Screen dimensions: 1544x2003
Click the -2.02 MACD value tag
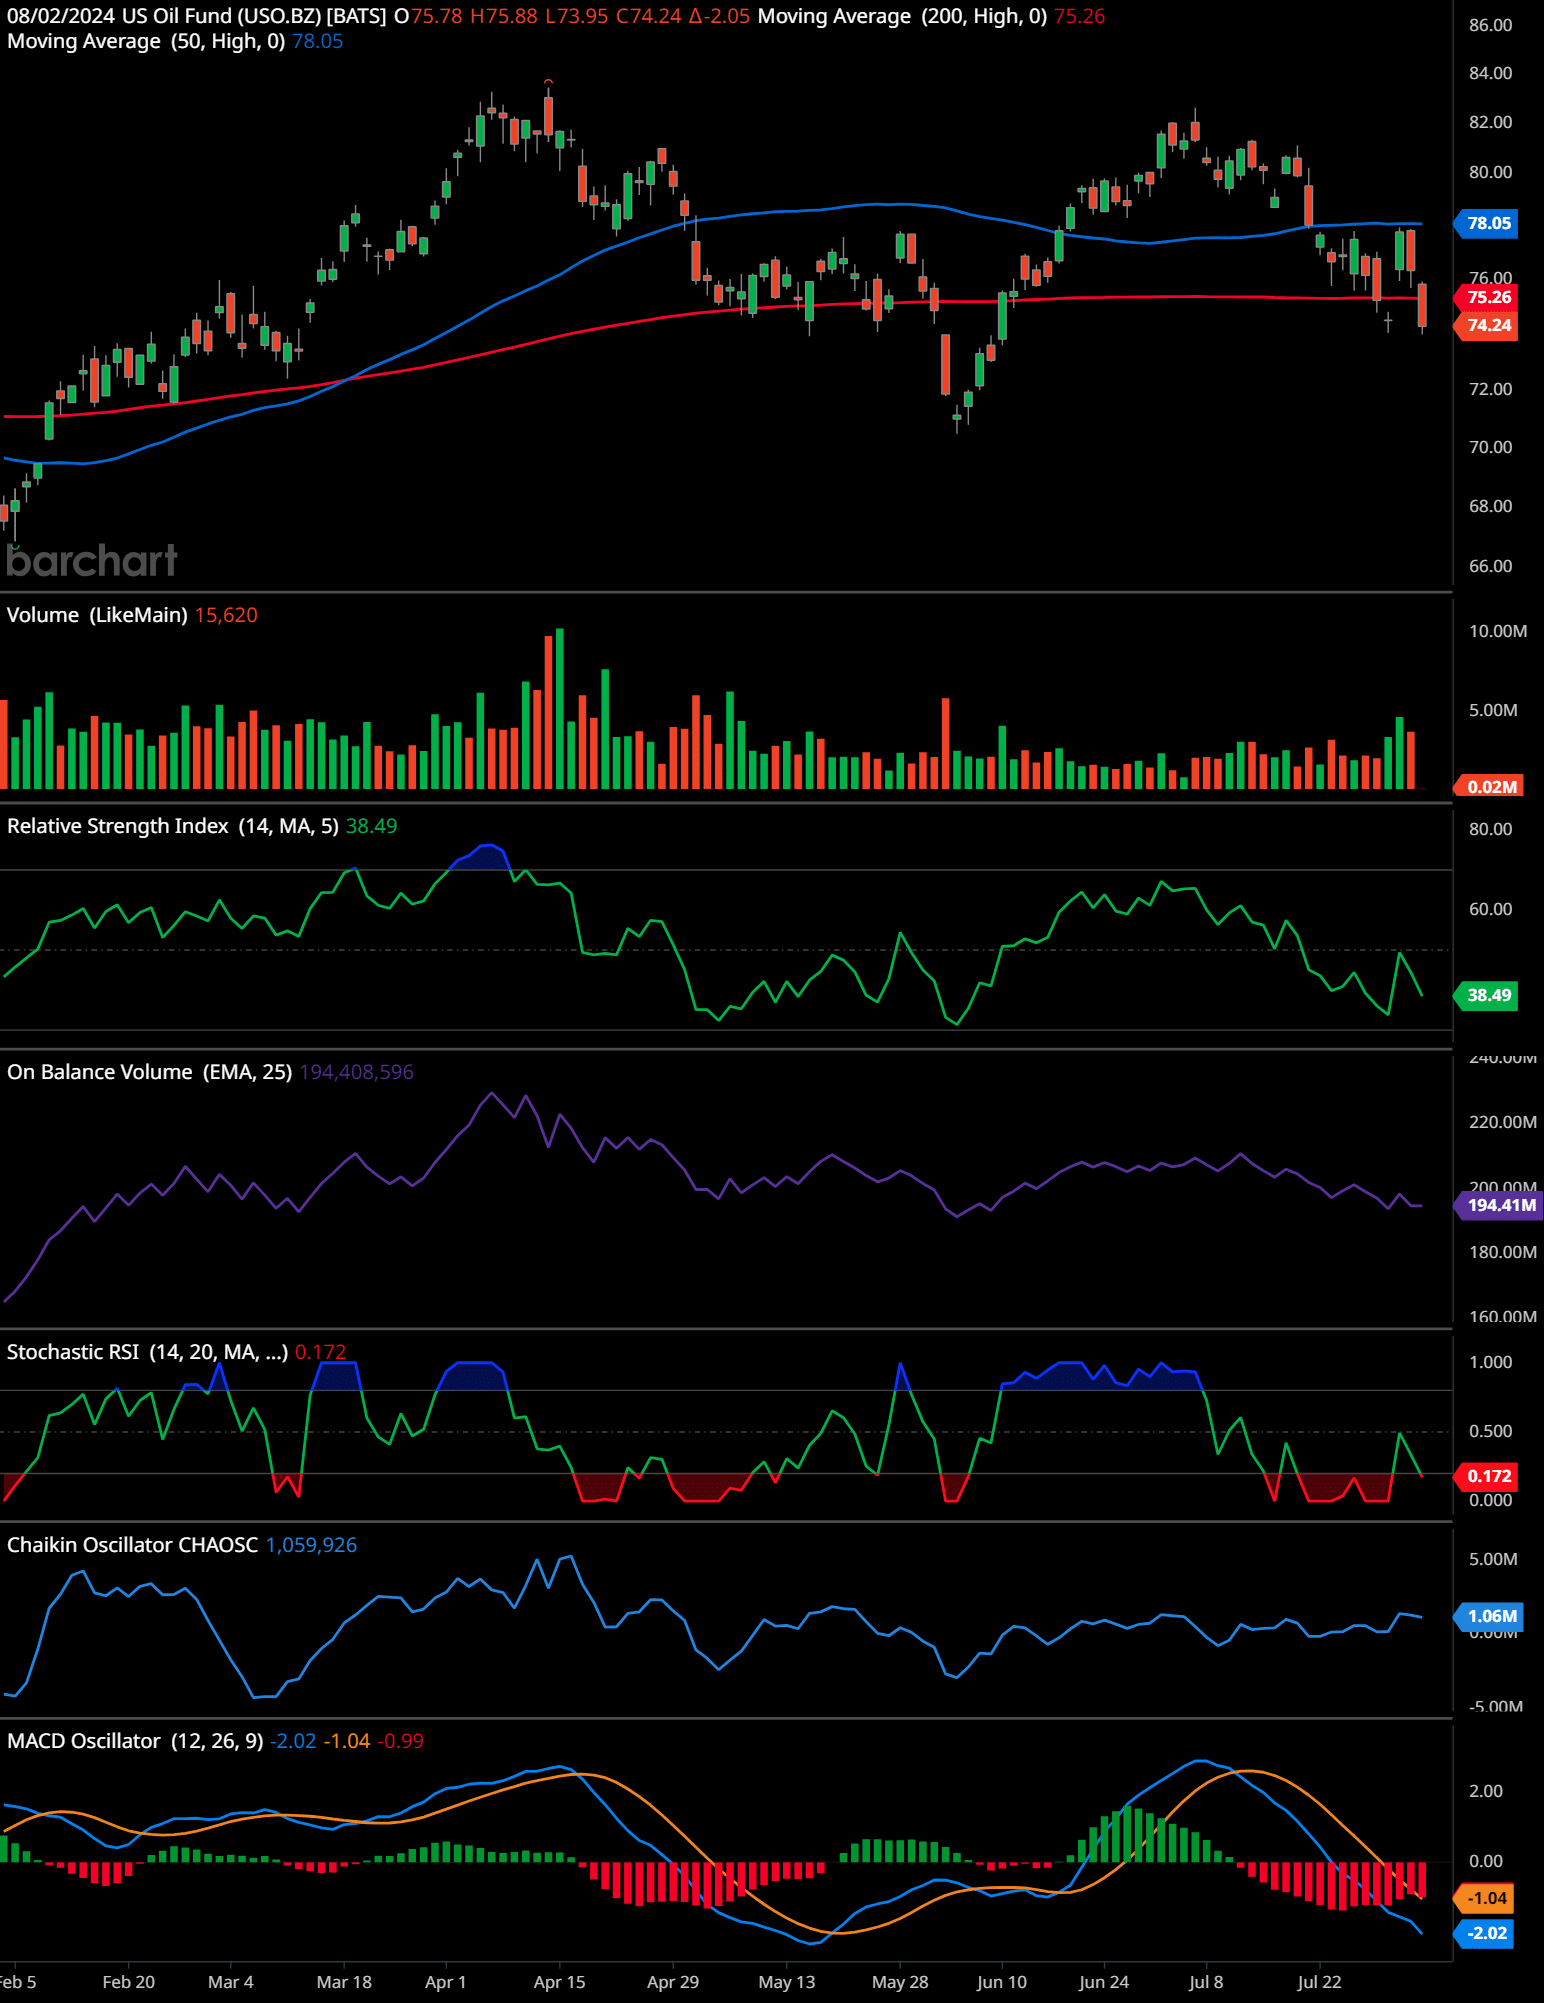click(x=1485, y=1933)
